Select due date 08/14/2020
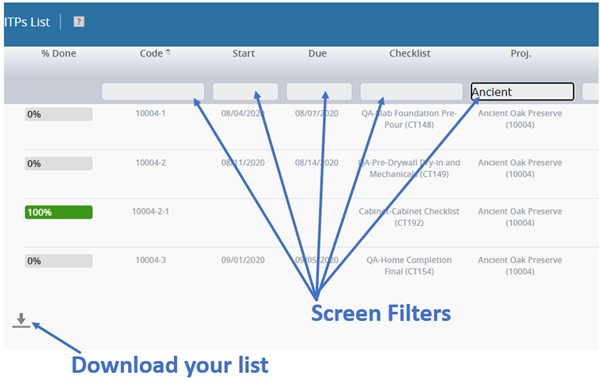This screenshot has height=382, width=600. [316, 163]
